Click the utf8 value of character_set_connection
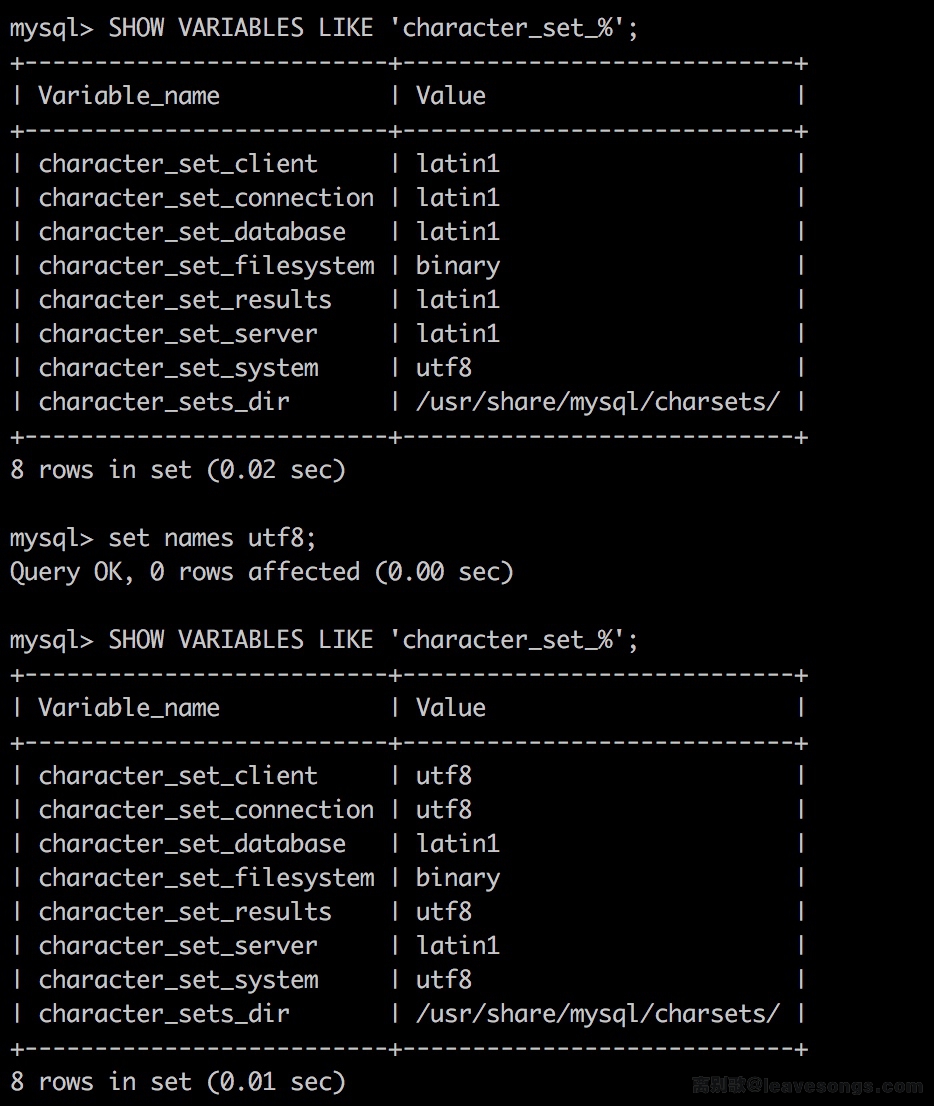 [x=444, y=810]
